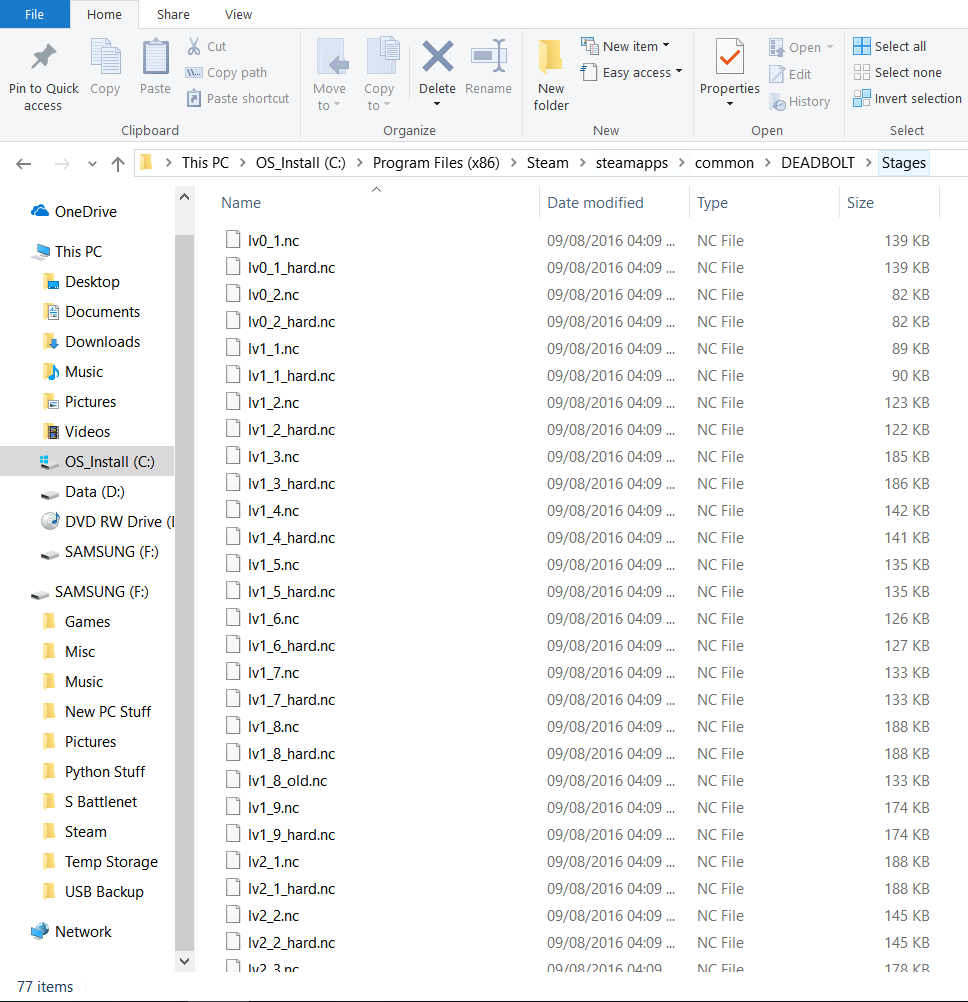Click Select none in the ribbon
Image resolution: width=968 pixels, height=1002 pixels.
point(897,72)
